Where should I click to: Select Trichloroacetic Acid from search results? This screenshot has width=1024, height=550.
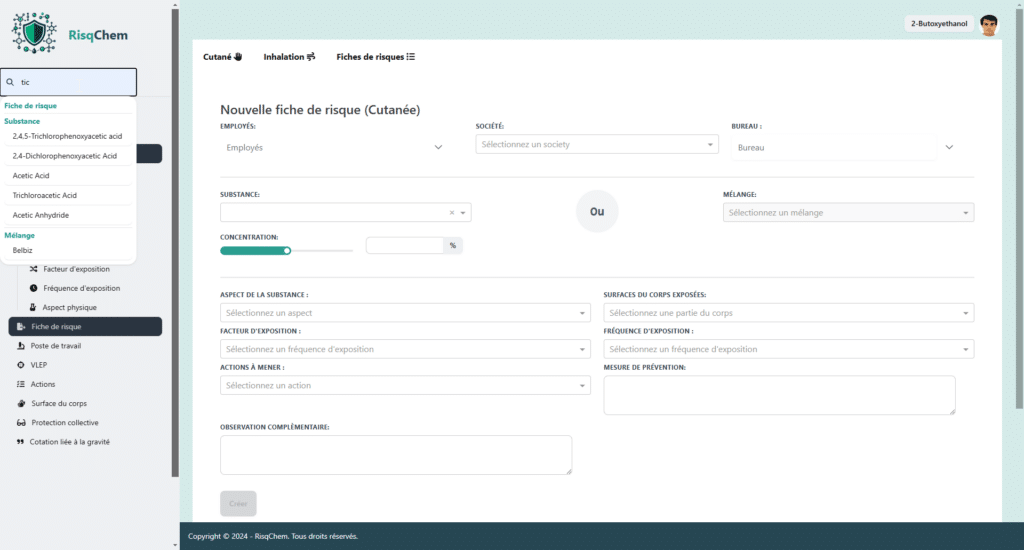click(45, 195)
